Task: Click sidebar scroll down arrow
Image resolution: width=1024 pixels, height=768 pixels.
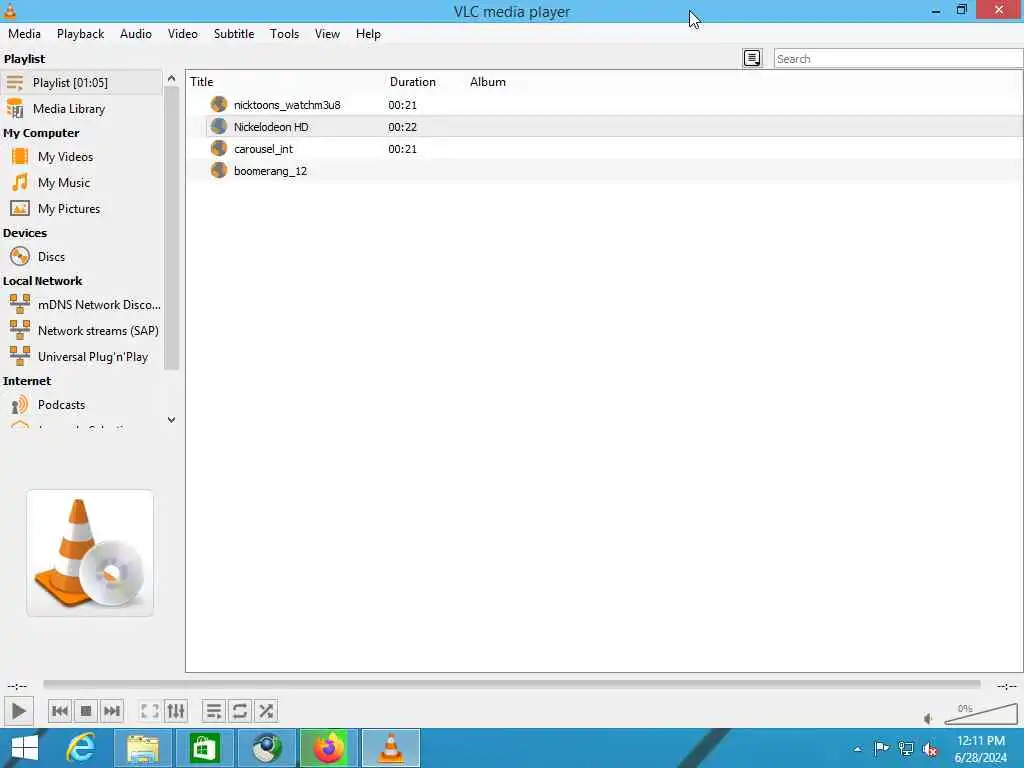Action: 171,420
